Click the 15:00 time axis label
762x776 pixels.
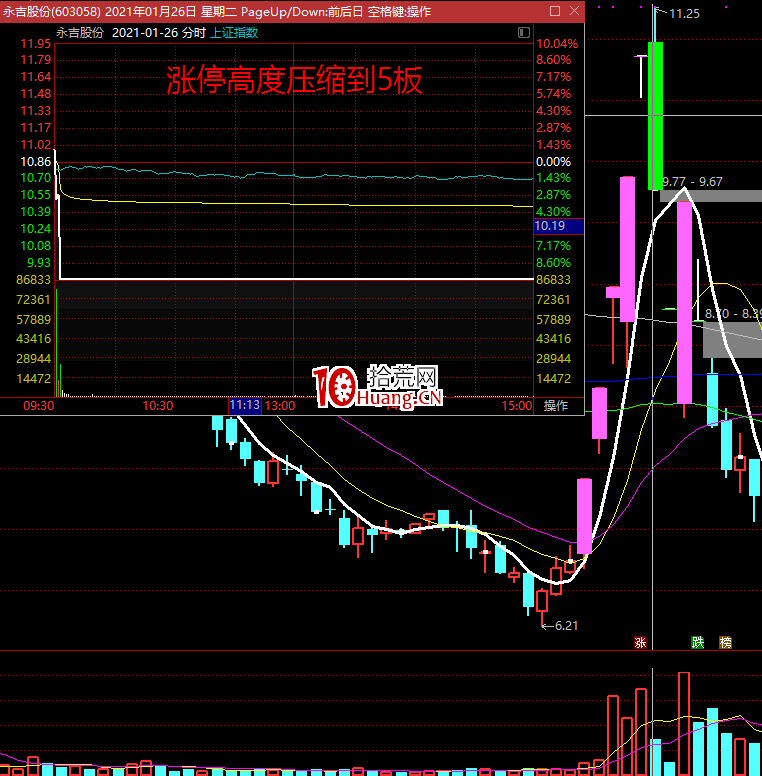(x=517, y=406)
